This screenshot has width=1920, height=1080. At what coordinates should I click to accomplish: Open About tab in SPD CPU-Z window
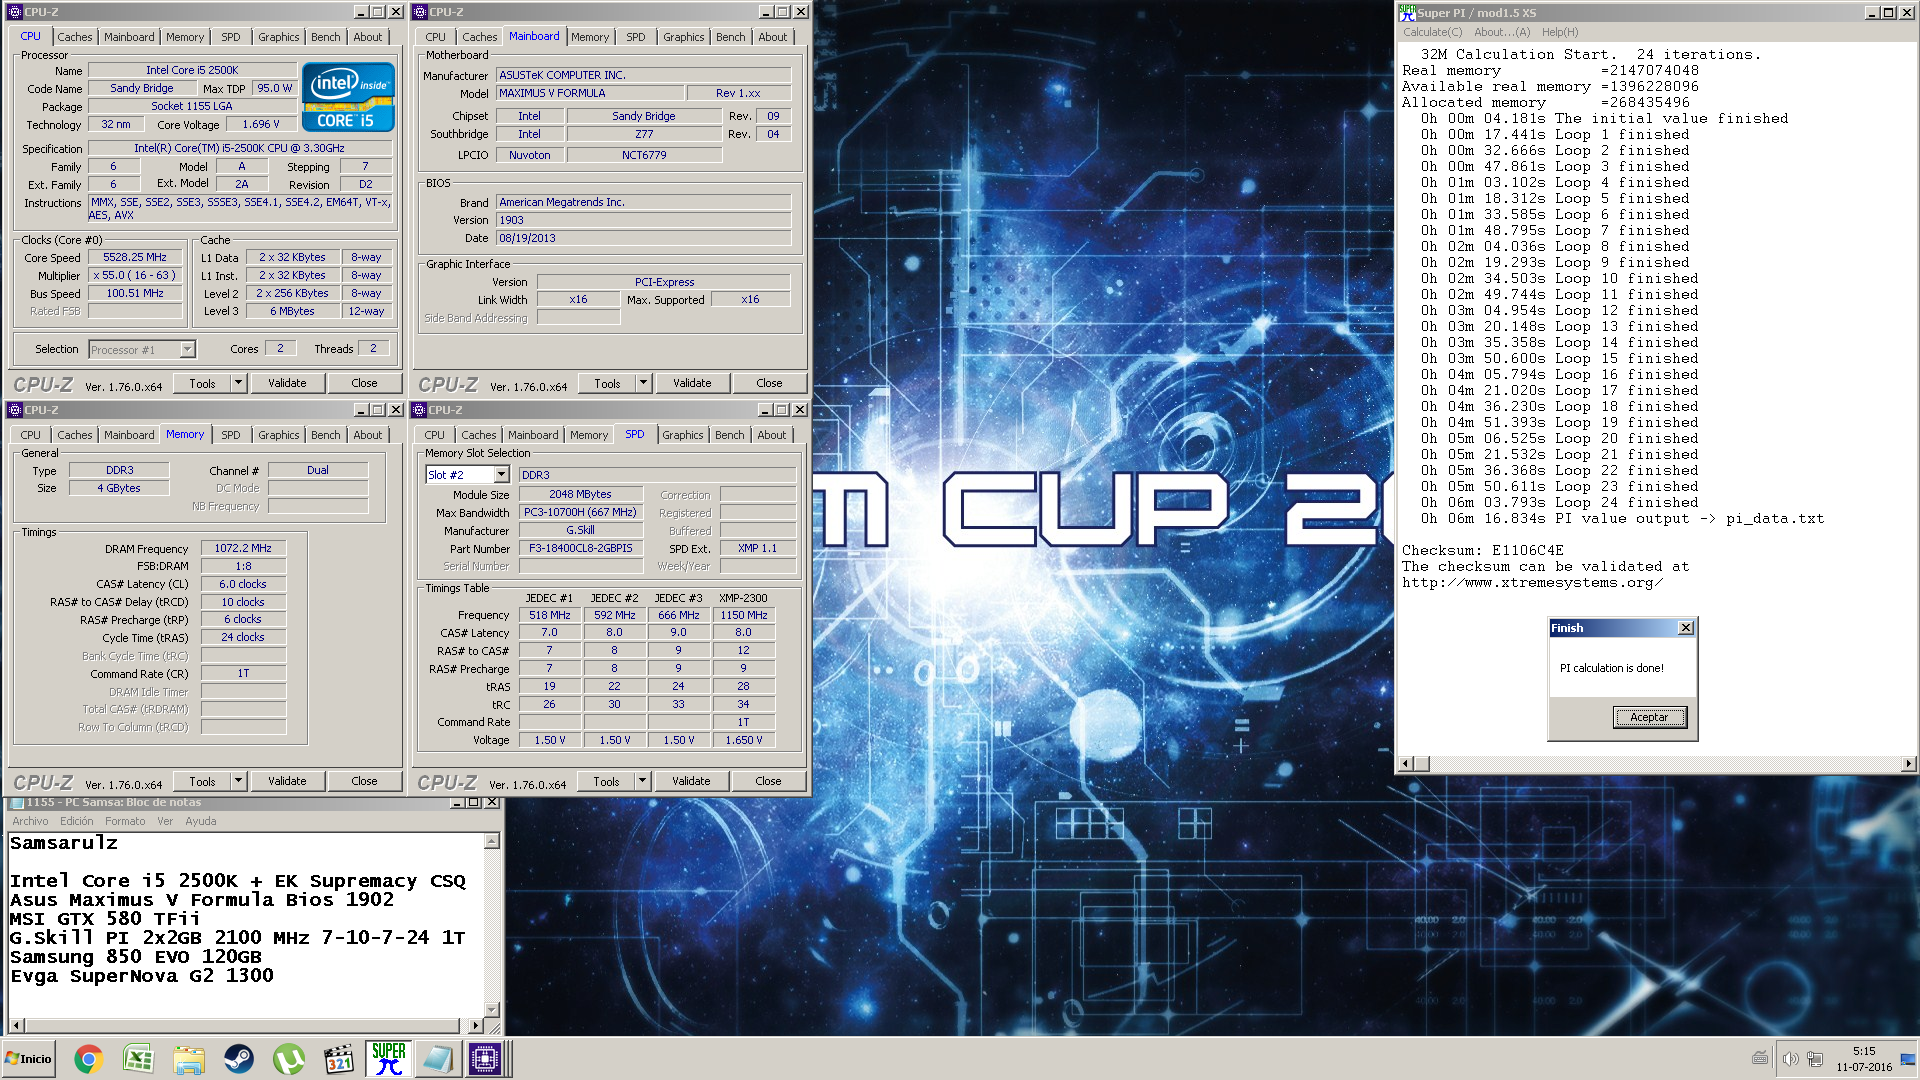[771, 435]
